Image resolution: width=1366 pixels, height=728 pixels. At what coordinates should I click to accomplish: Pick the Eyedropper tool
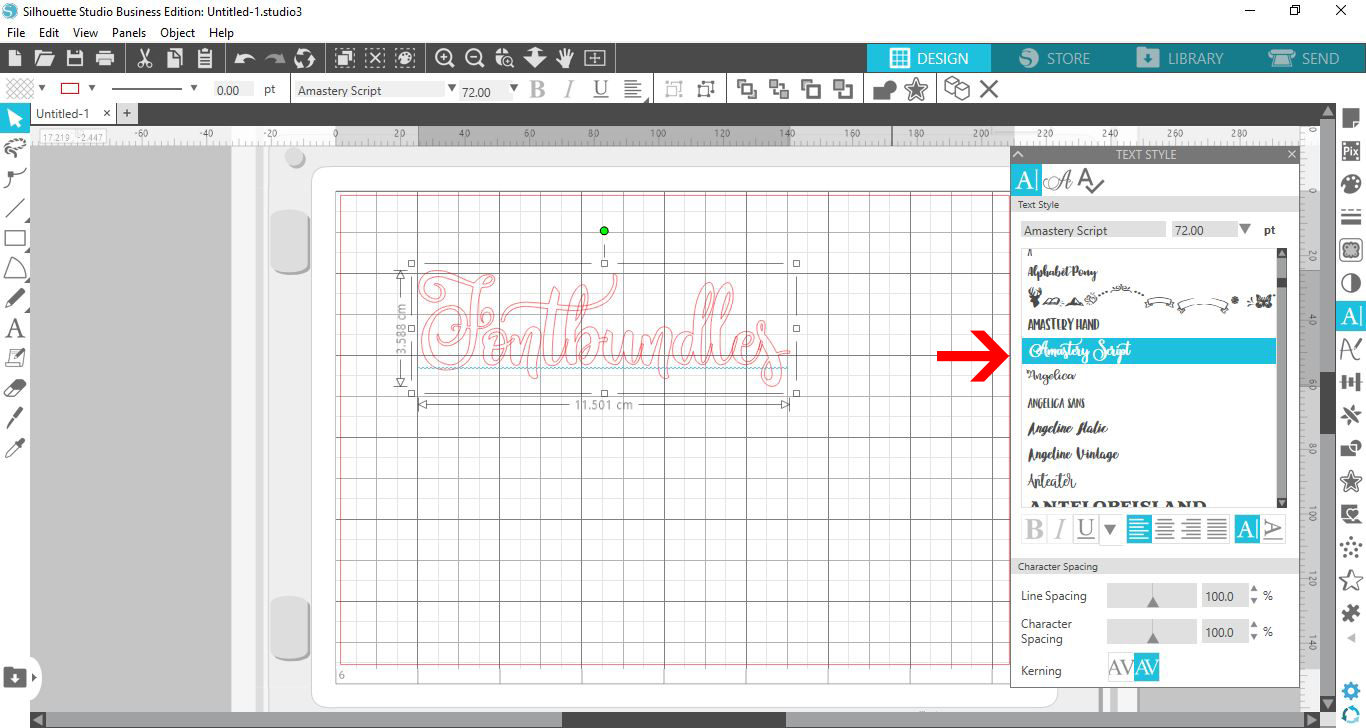pyautogui.click(x=15, y=447)
